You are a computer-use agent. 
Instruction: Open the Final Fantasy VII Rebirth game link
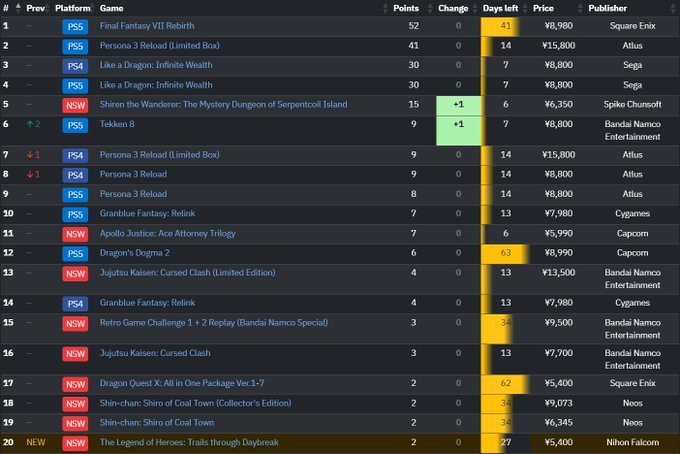(x=147, y=26)
